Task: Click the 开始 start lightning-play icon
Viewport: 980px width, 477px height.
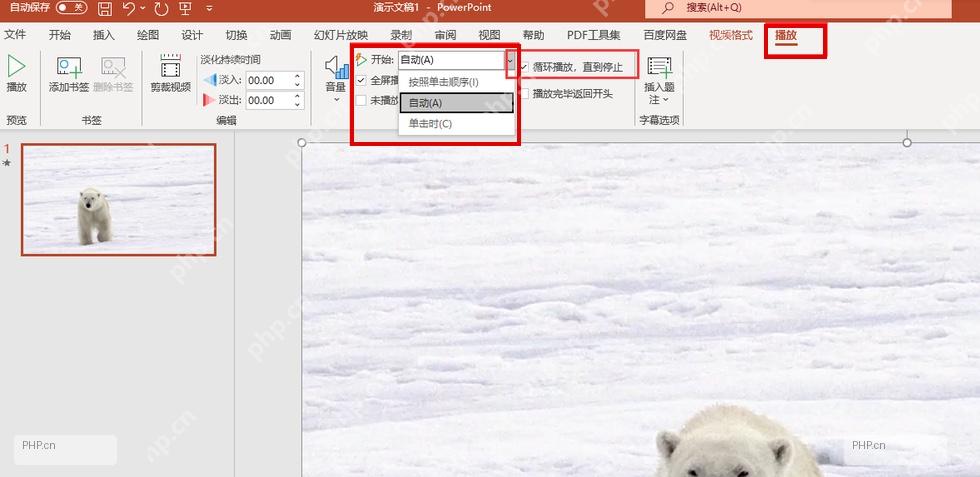Action: [362, 59]
